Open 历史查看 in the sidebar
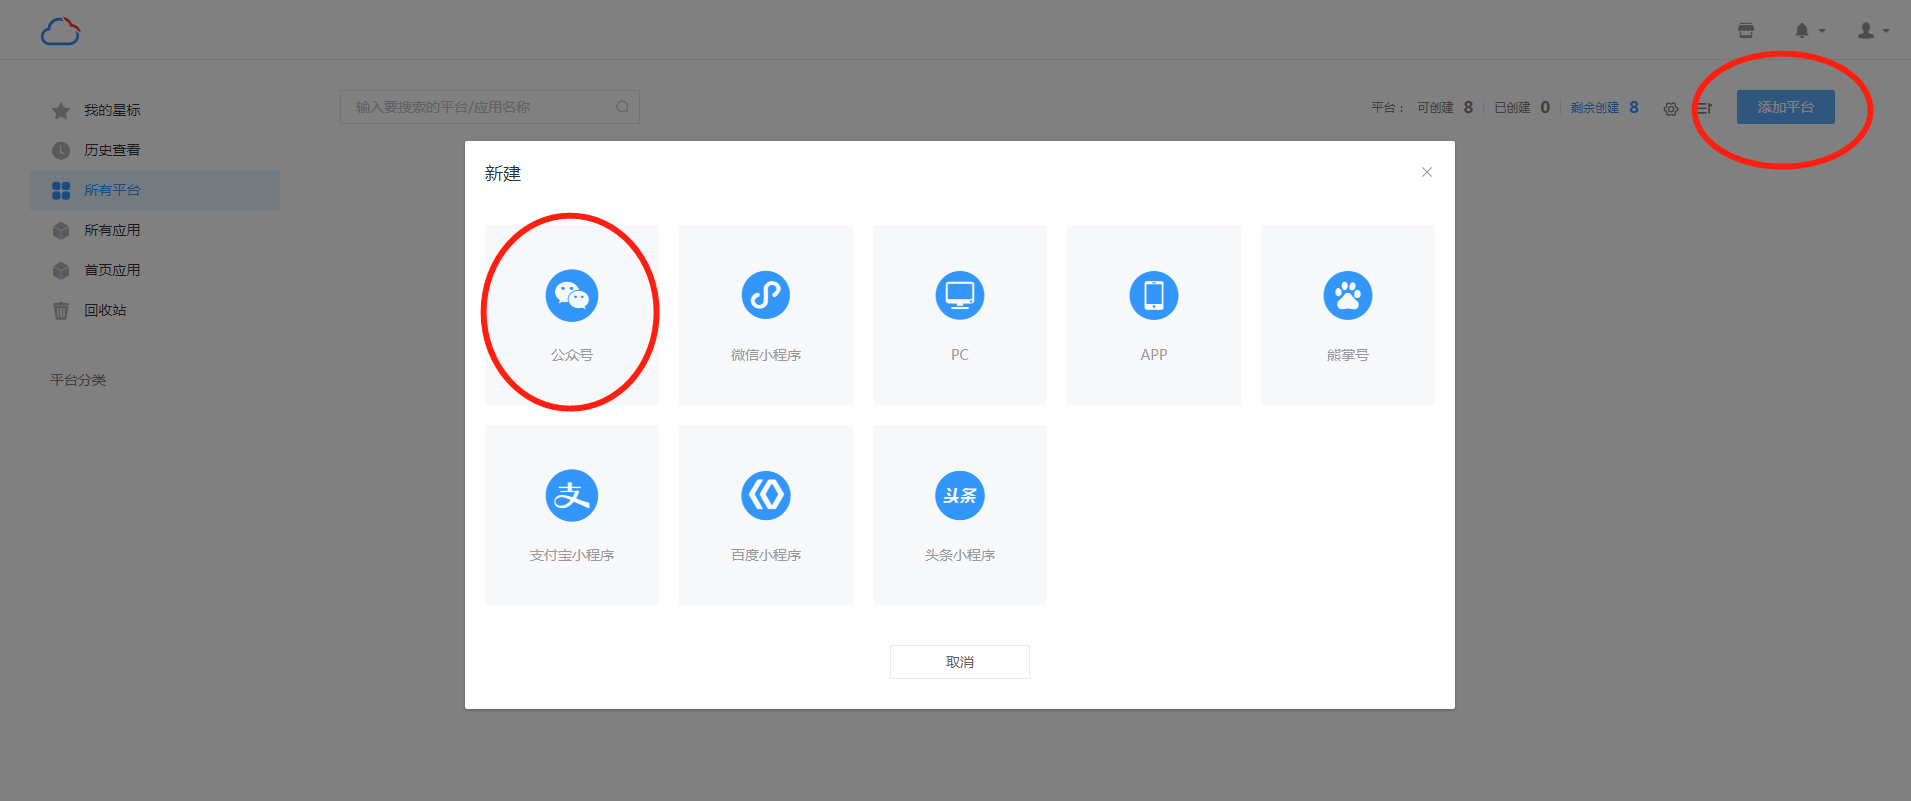 pyautogui.click(x=155, y=150)
